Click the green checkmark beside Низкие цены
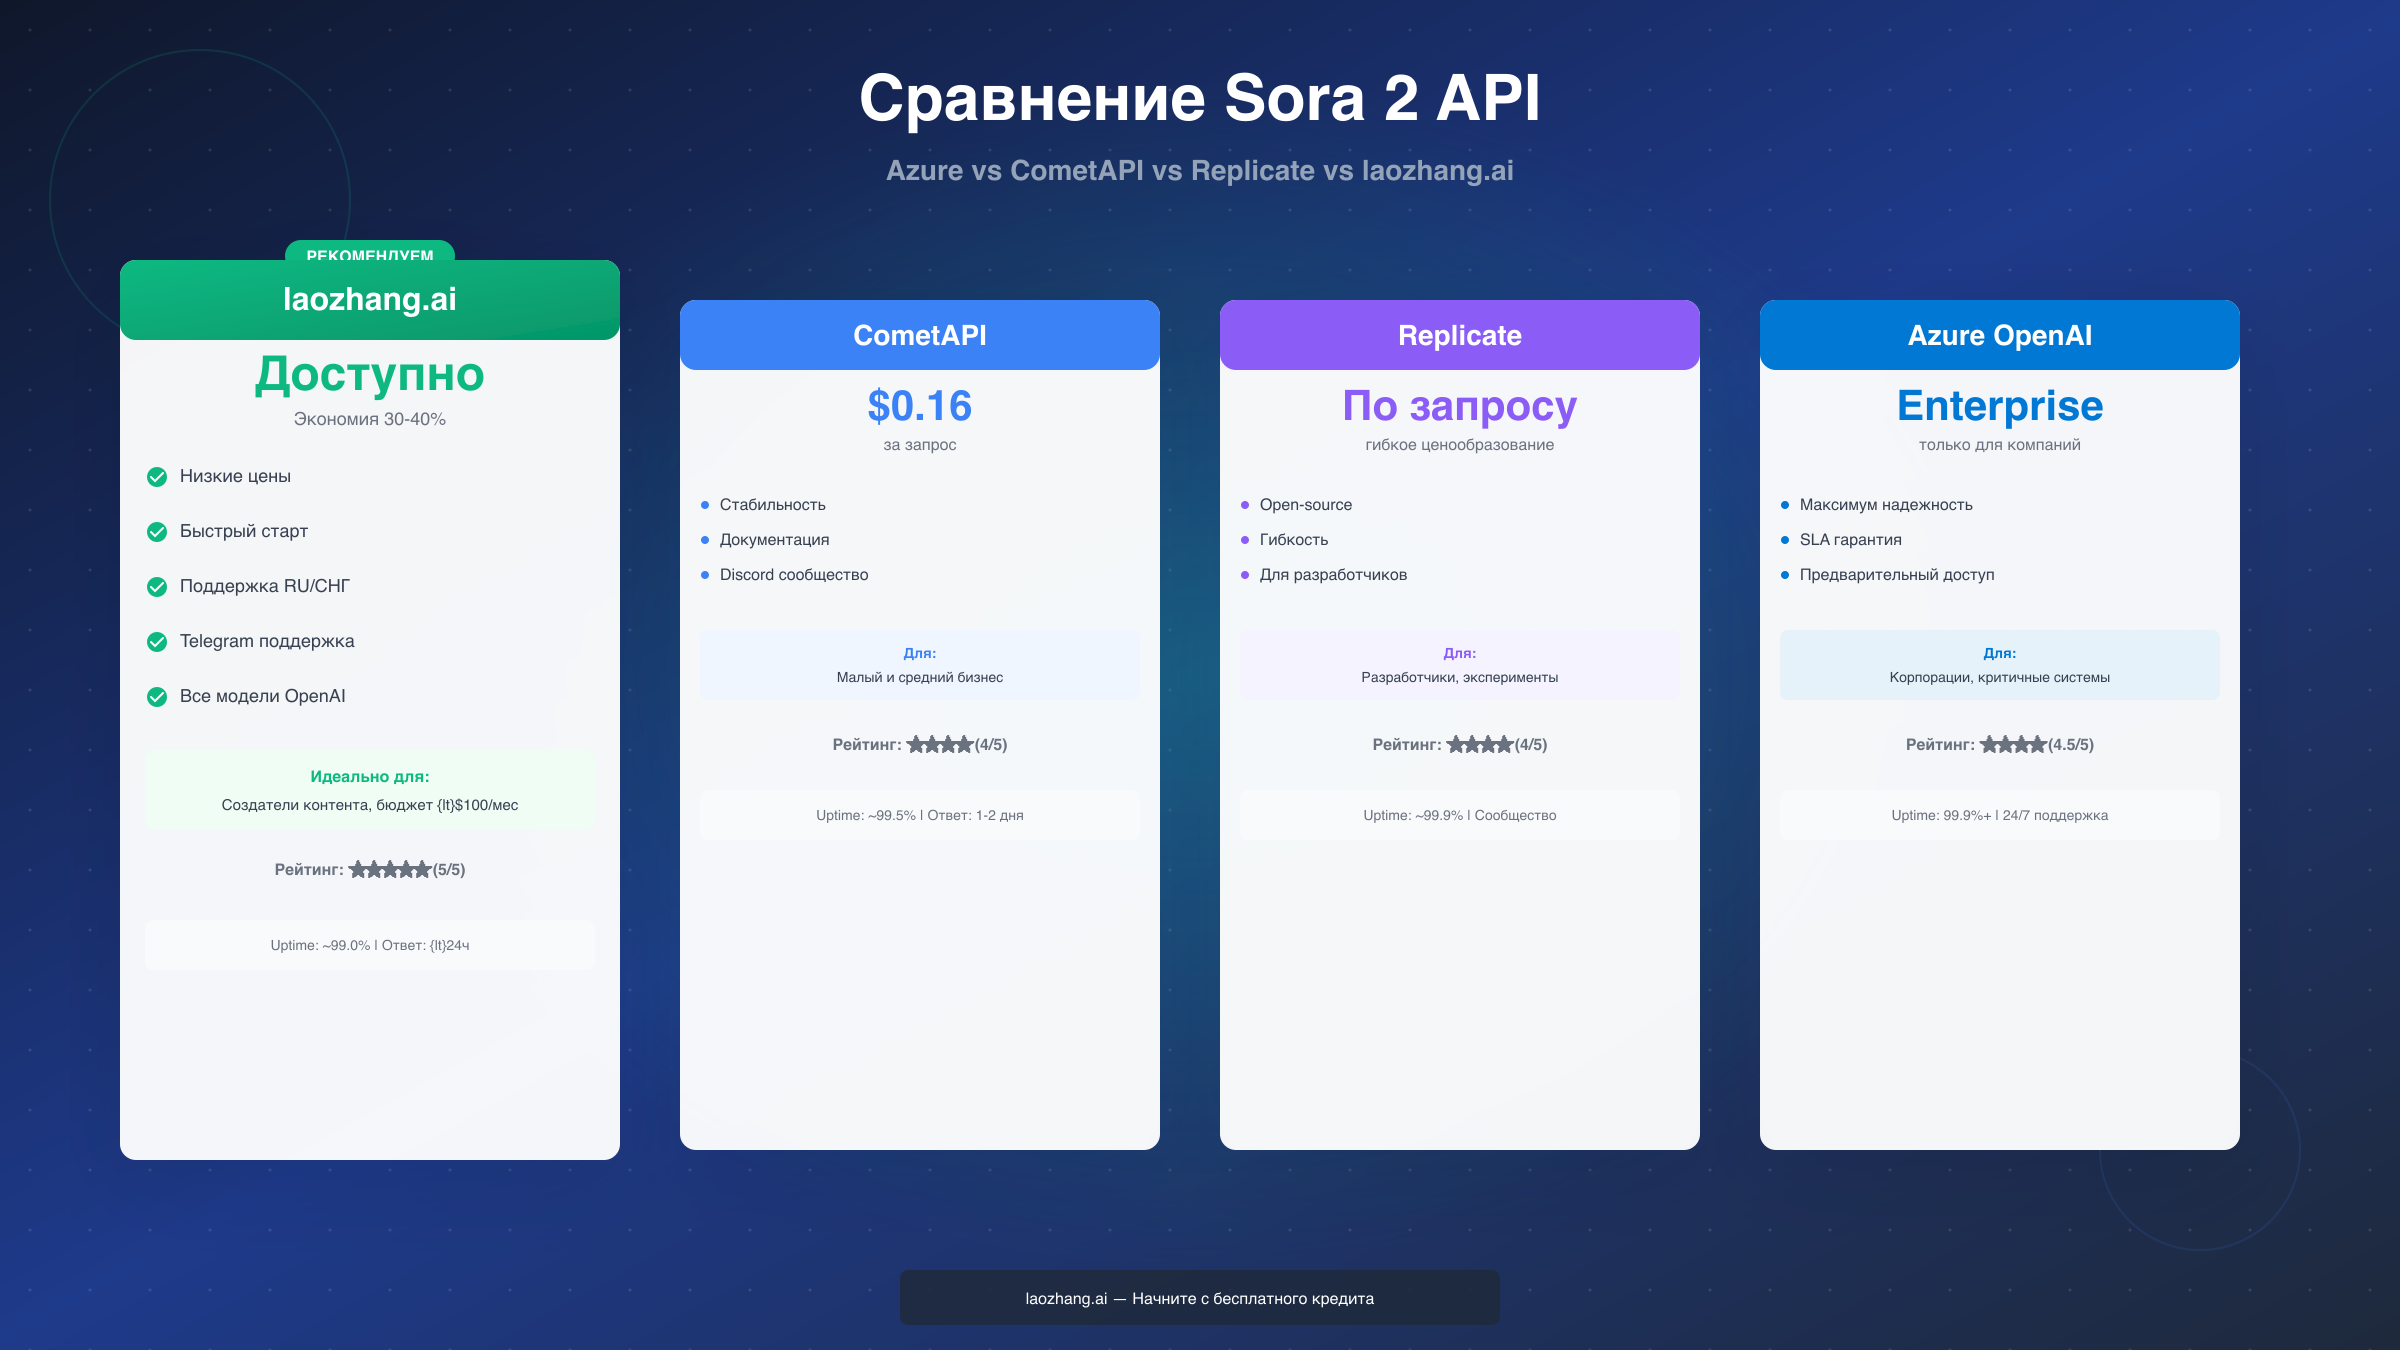 point(156,477)
